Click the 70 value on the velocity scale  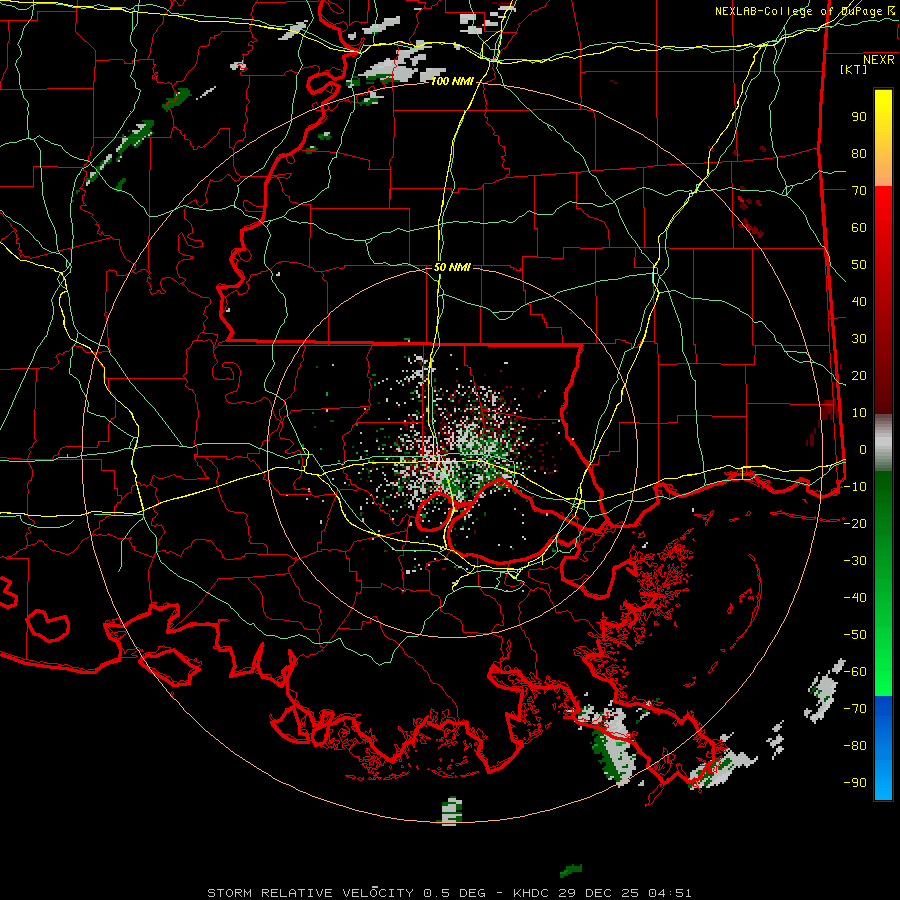coord(859,191)
